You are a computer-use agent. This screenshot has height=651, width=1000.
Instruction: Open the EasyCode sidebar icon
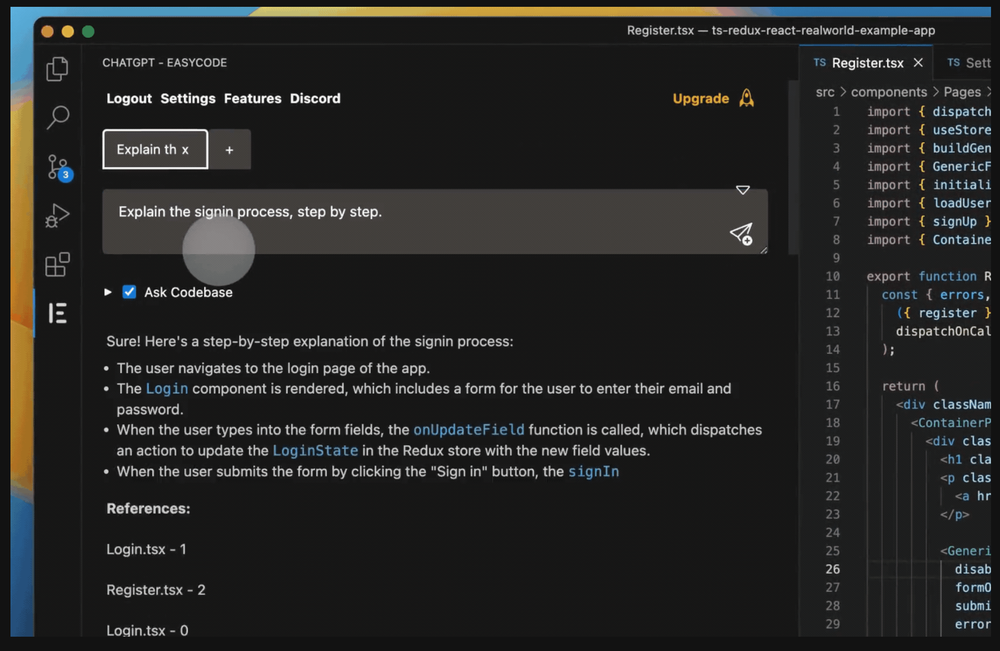(57, 313)
